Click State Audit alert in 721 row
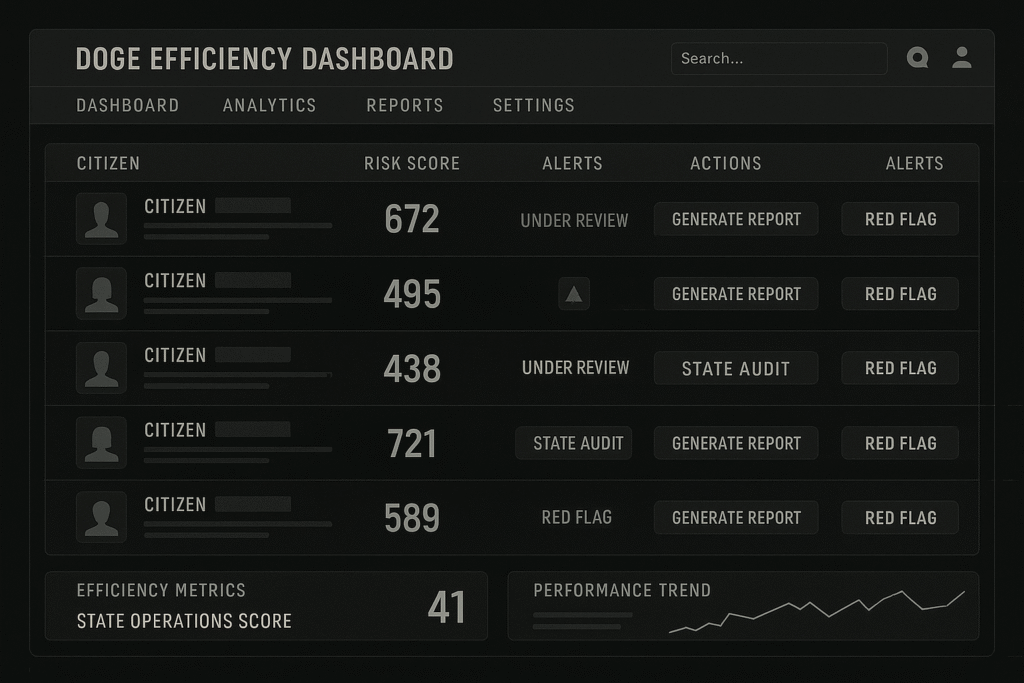Image resolution: width=1024 pixels, height=683 pixels. [x=574, y=443]
